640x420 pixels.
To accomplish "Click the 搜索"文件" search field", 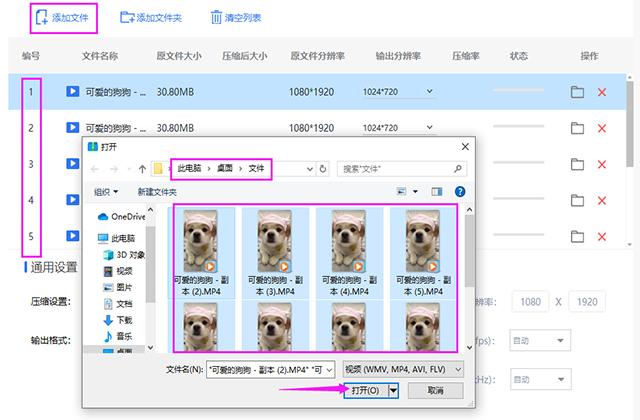I will (x=402, y=169).
